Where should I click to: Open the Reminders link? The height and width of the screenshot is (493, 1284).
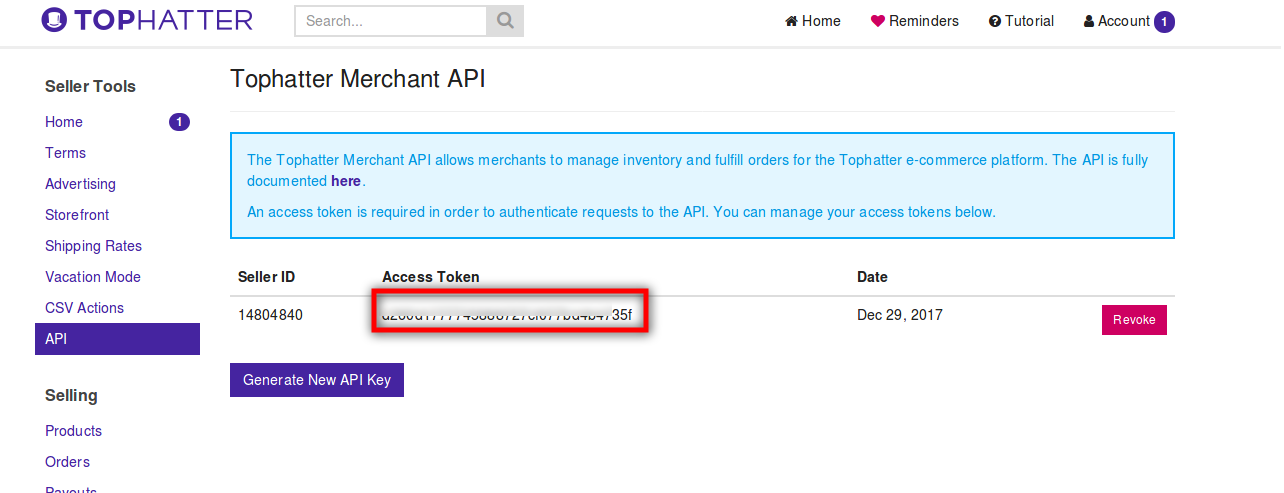914,21
